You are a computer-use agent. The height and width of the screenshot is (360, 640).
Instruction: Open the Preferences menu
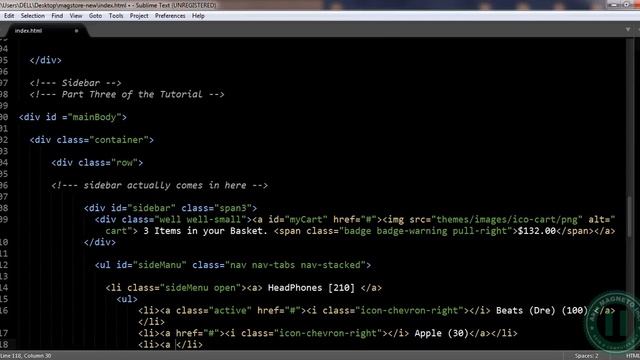click(x=170, y=16)
